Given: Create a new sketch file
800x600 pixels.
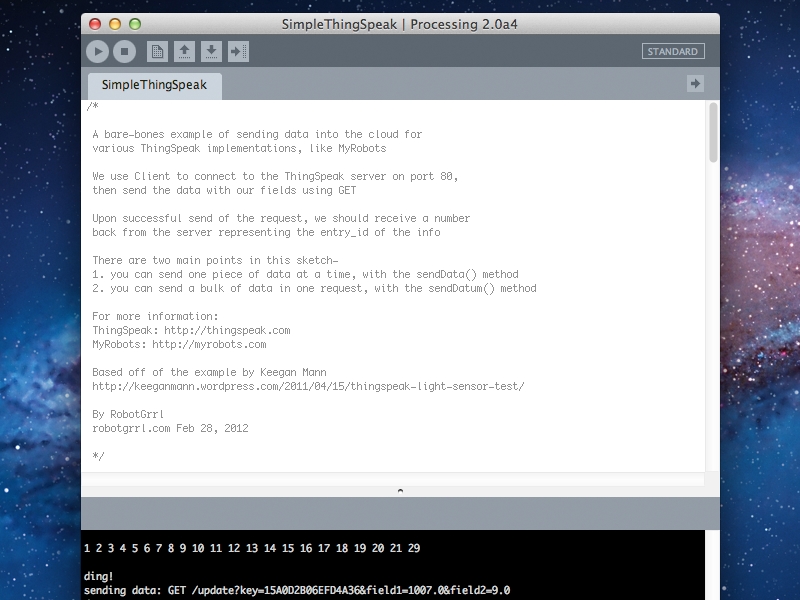Looking at the screenshot, I should (x=158, y=52).
